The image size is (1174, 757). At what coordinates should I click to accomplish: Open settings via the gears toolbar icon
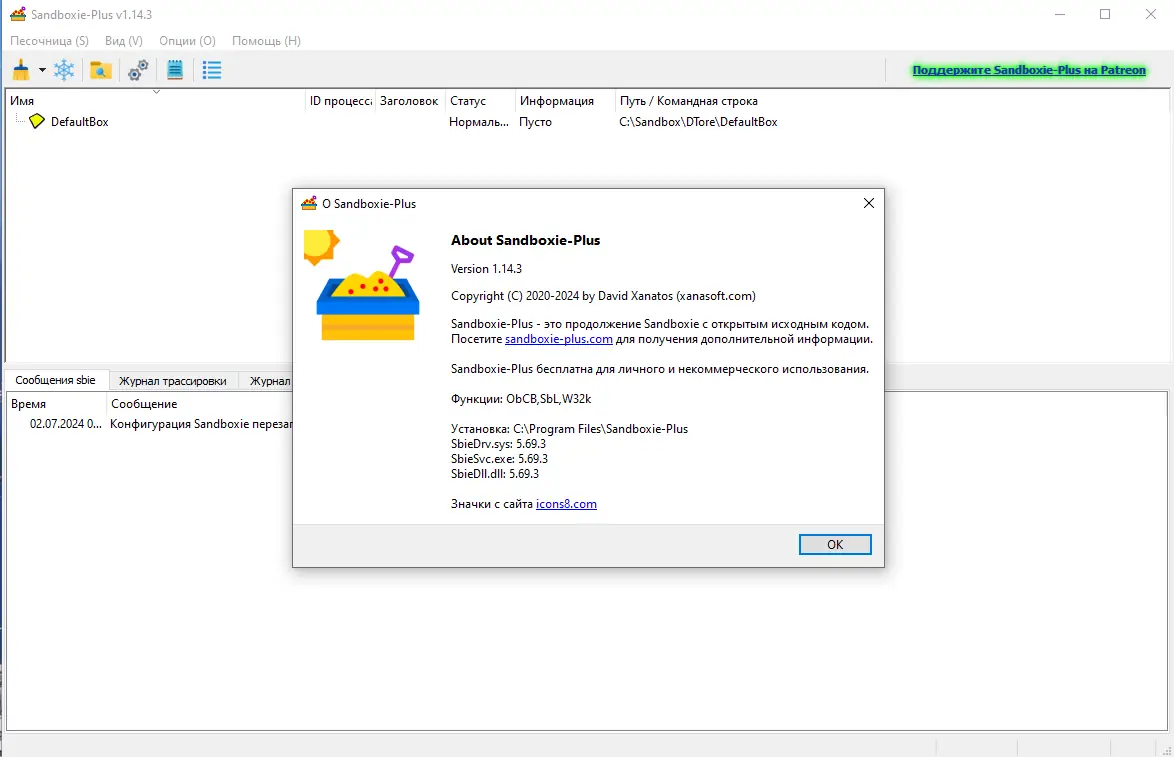pyautogui.click(x=138, y=70)
